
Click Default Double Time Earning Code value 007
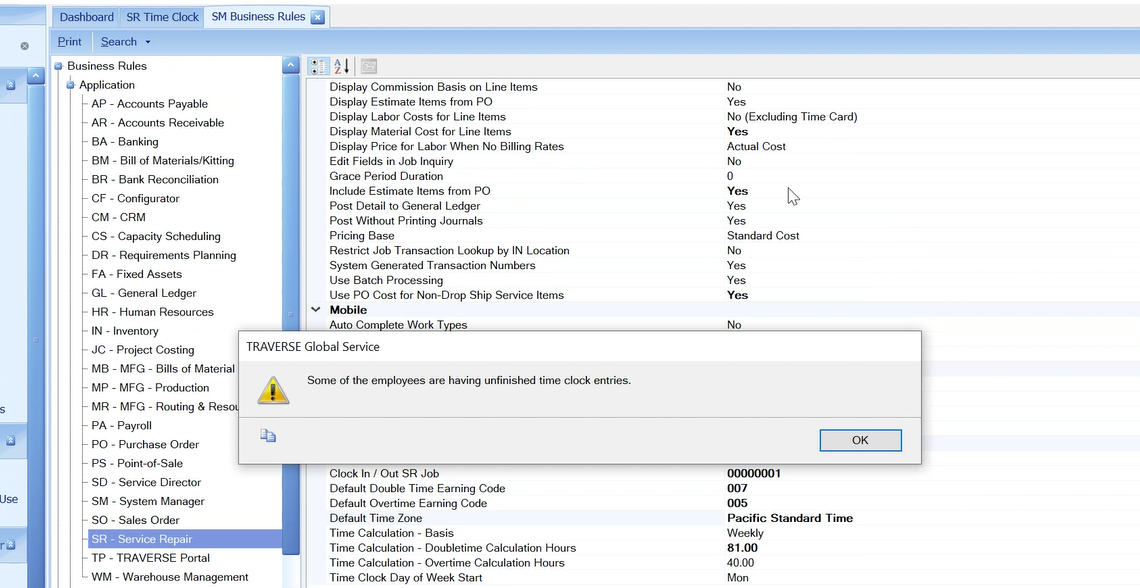(737, 488)
